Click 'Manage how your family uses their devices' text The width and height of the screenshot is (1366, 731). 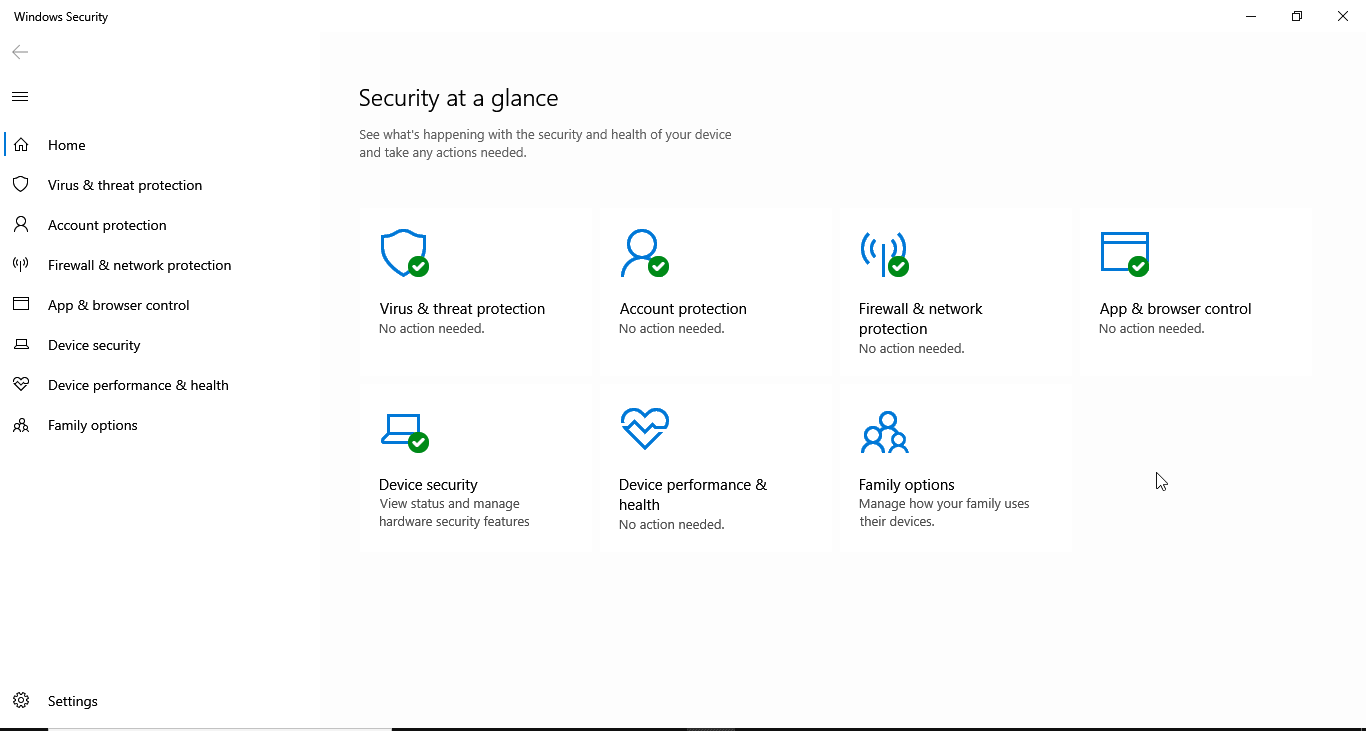pos(944,513)
